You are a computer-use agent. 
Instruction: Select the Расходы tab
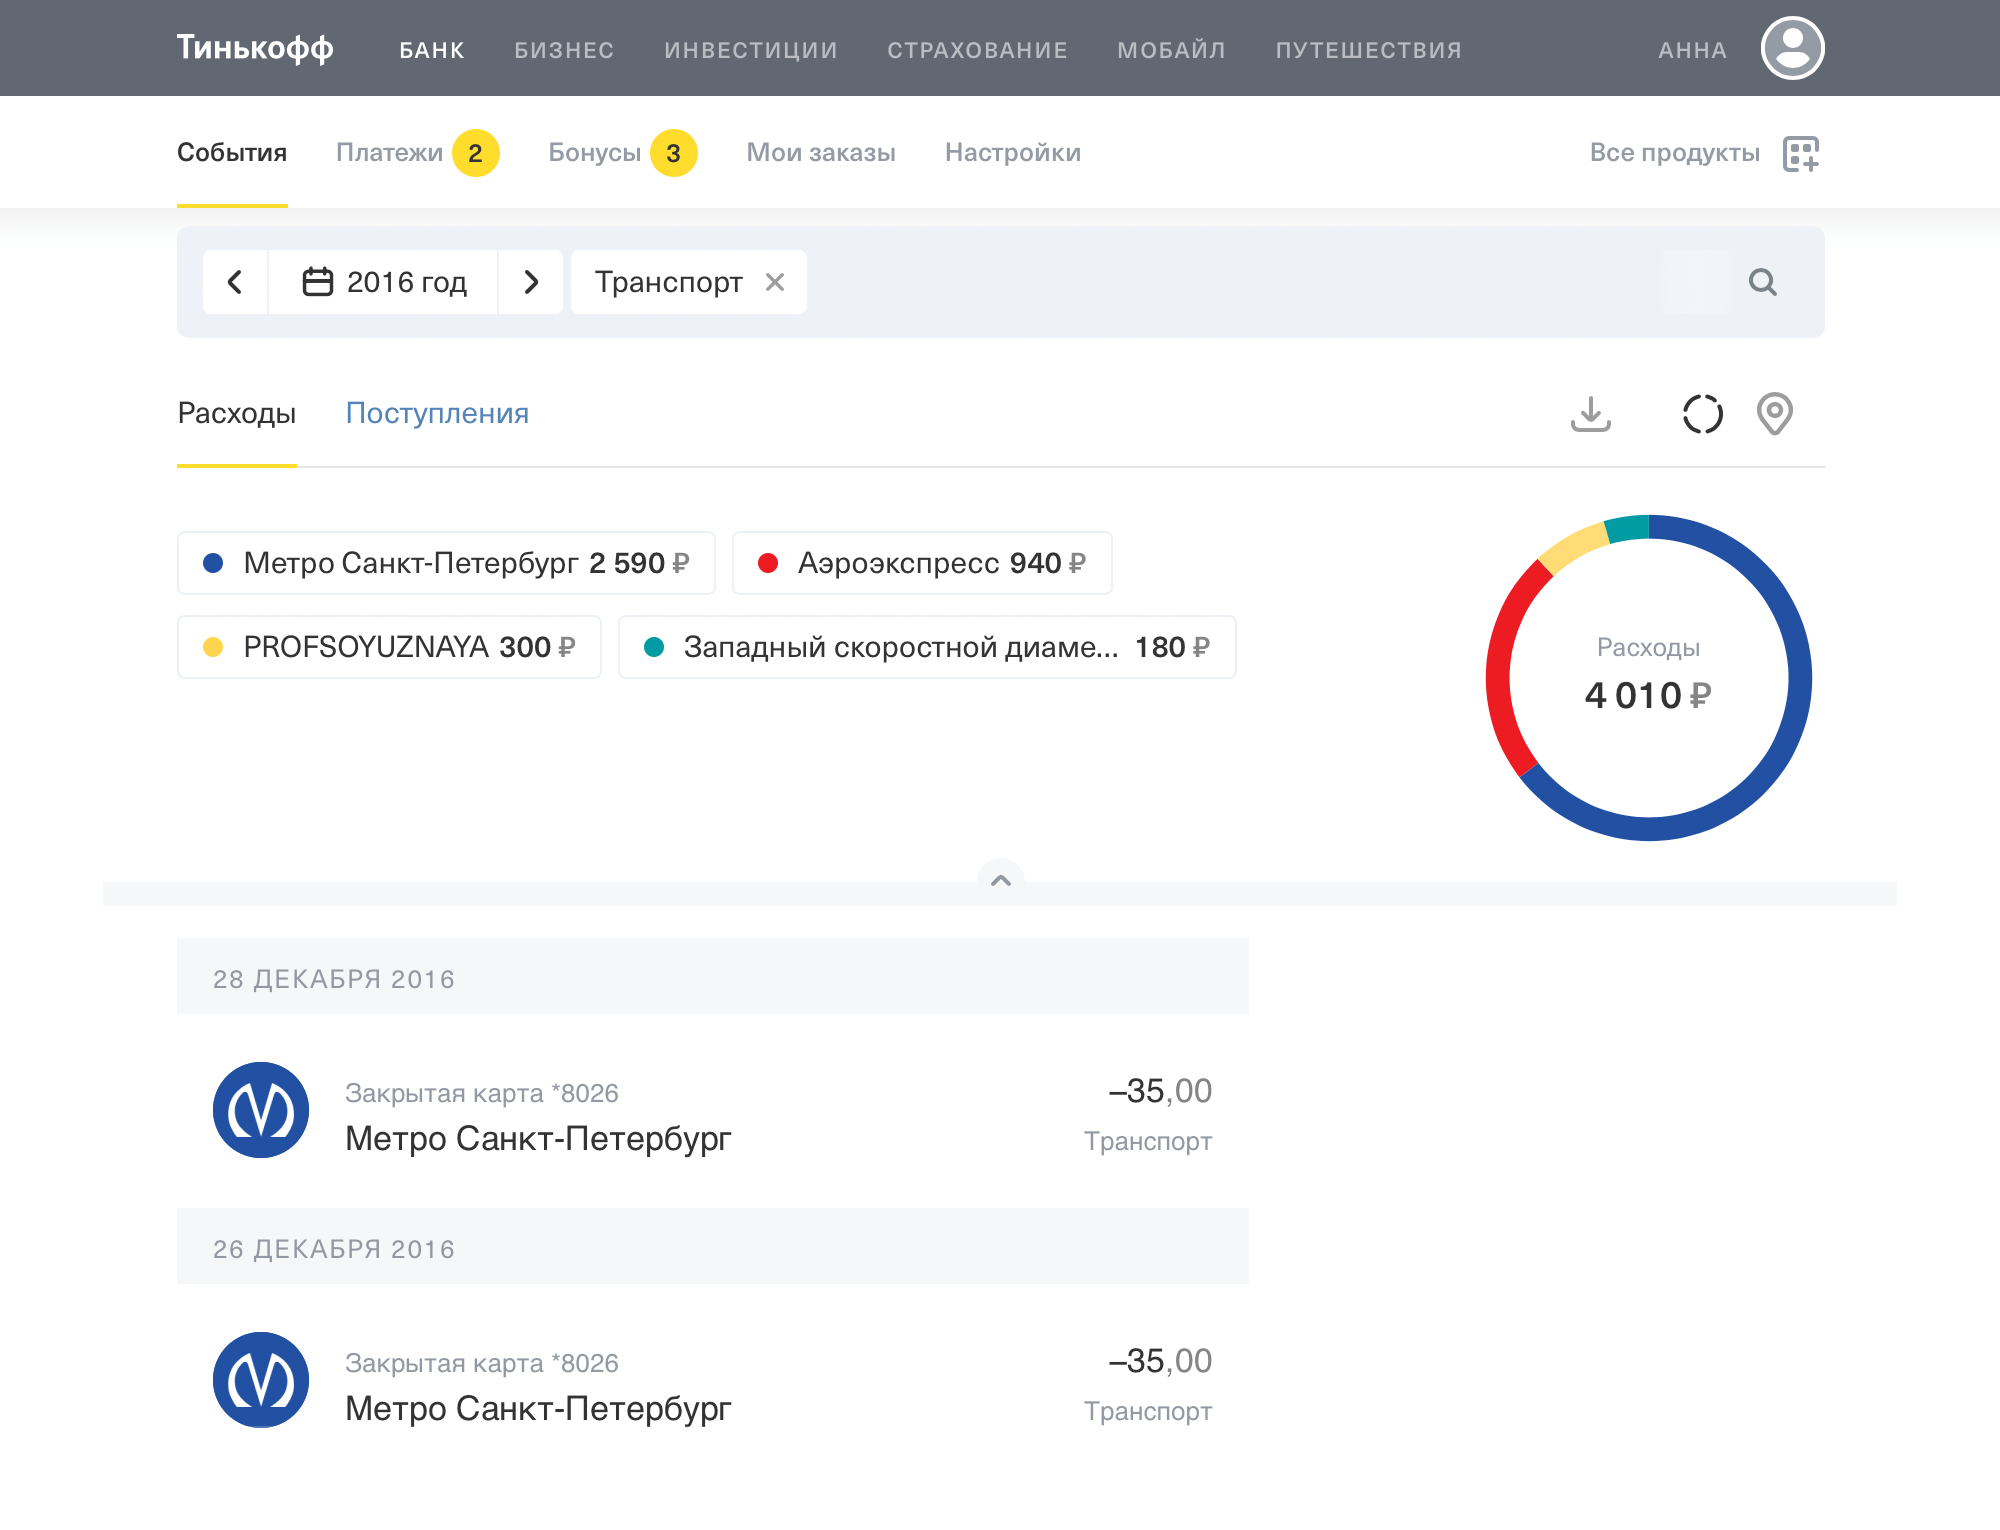click(237, 413)
